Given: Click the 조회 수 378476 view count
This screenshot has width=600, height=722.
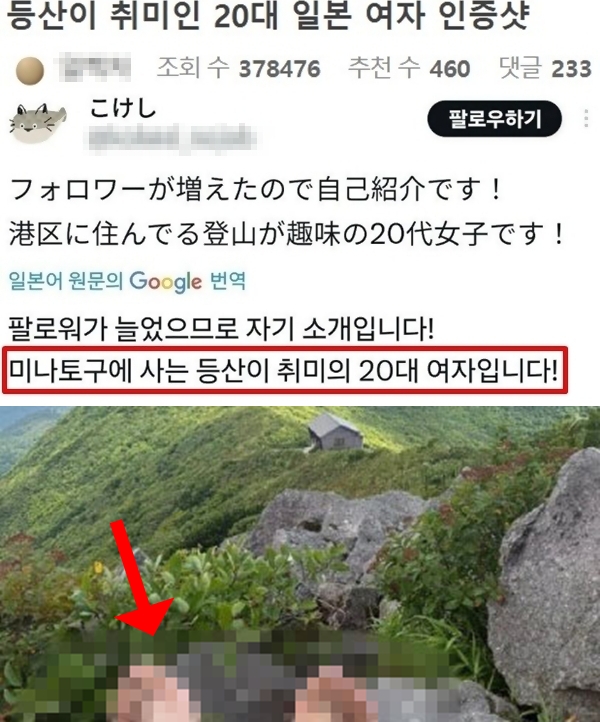Looking at the screenshot, I should tap(239, 69).
